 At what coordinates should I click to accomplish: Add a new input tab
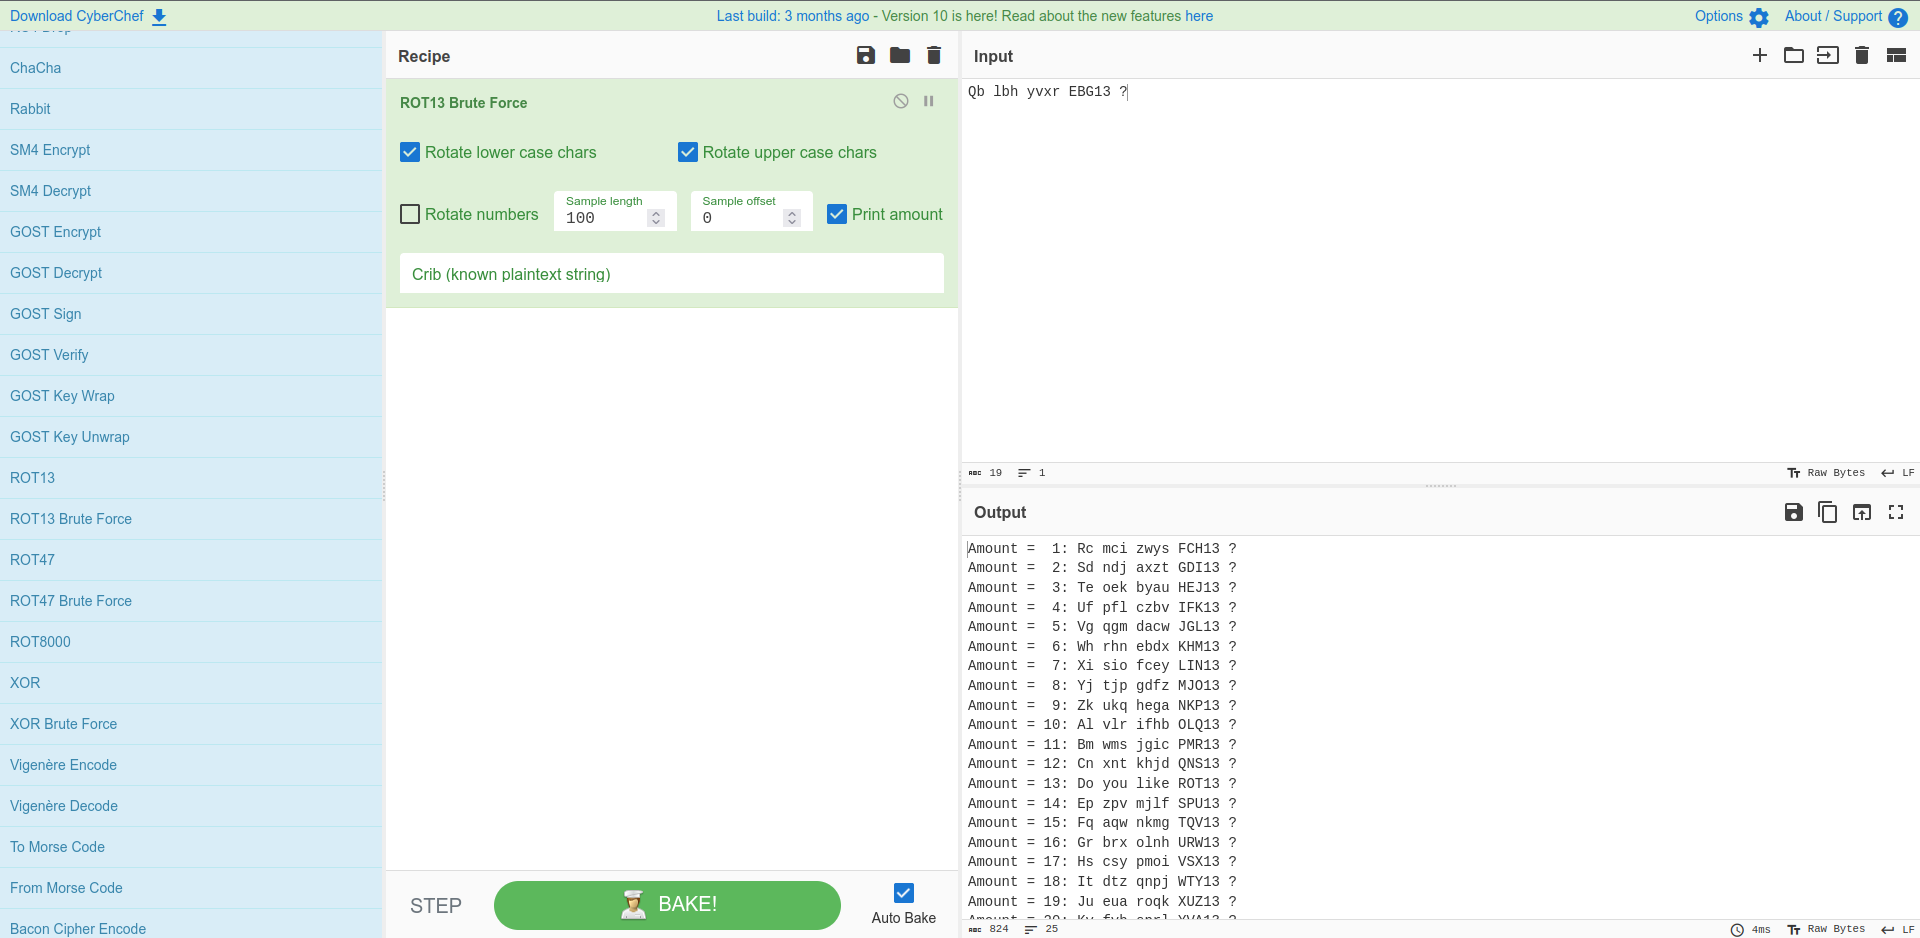(x=1760, y=55)
